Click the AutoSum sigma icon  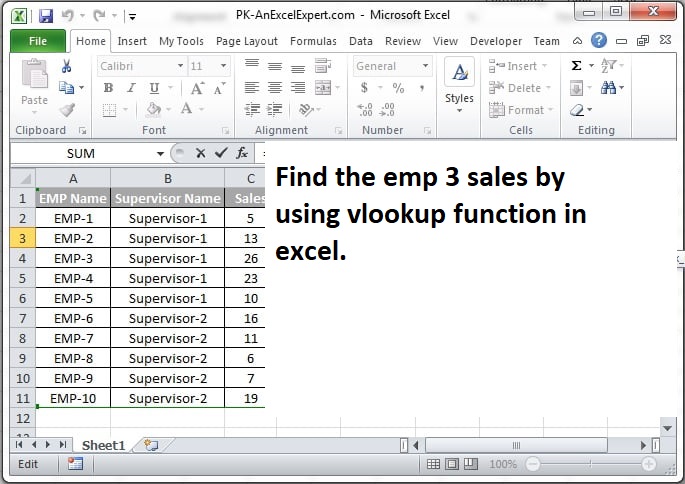click(577, 66)
